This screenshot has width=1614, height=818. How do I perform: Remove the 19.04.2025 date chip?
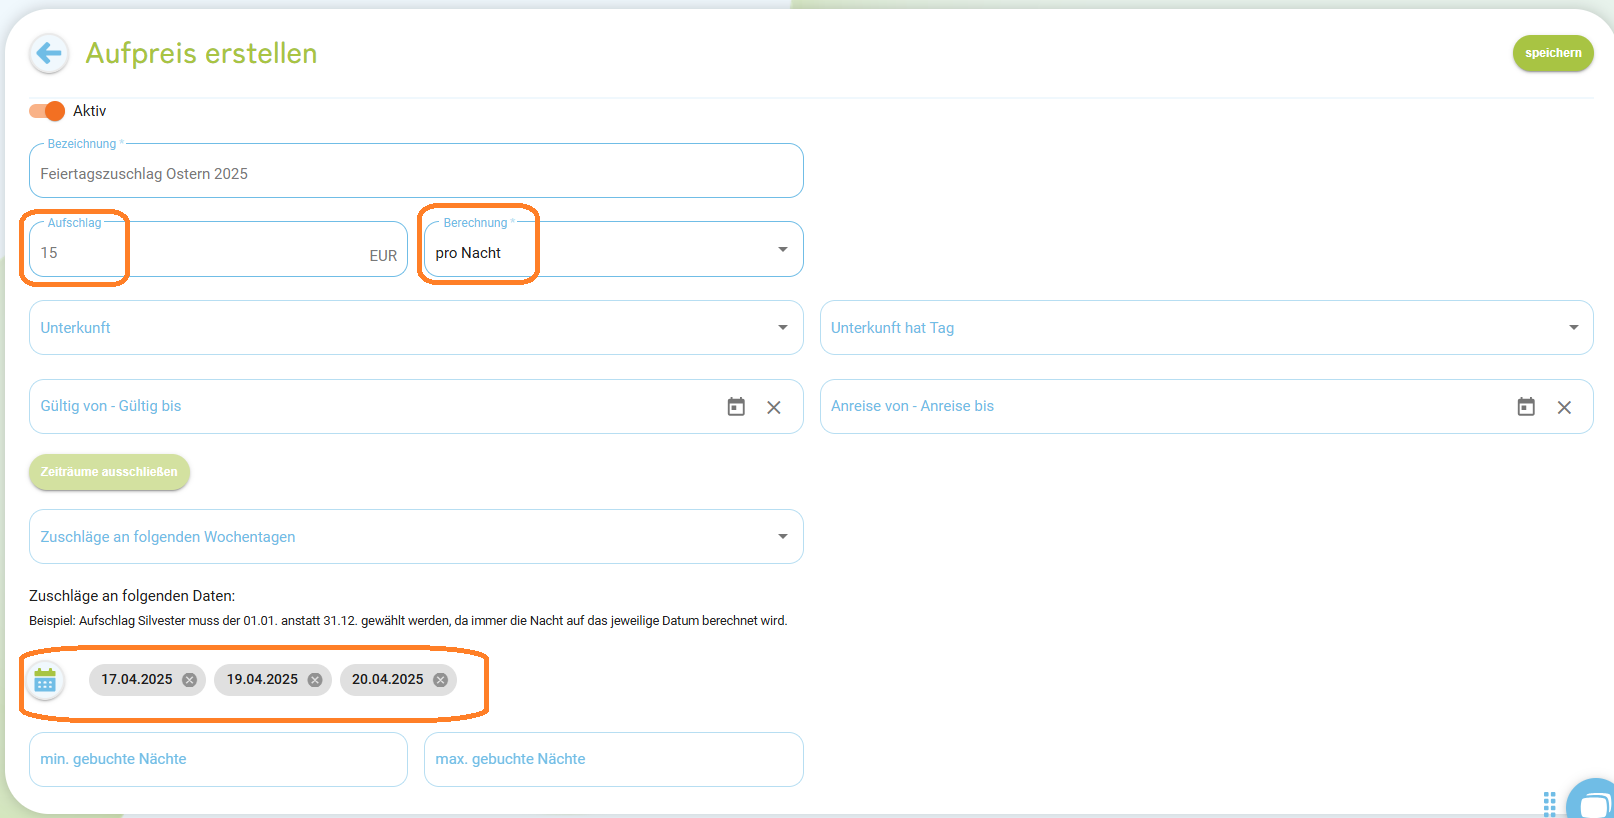[x=315, y=680]
